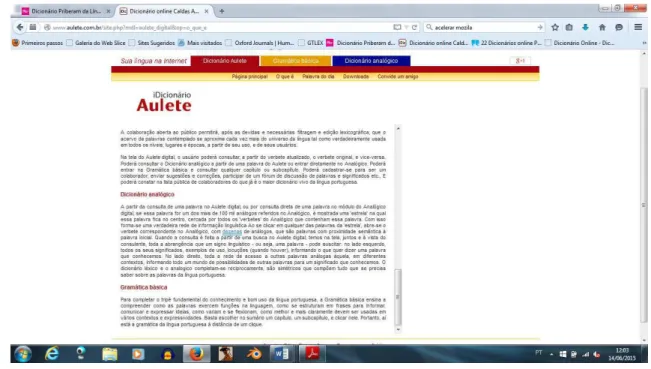This screenshot has width=651, height=369.
Task: Click the inner content scroll up arrow
Action: coord(398,129)
